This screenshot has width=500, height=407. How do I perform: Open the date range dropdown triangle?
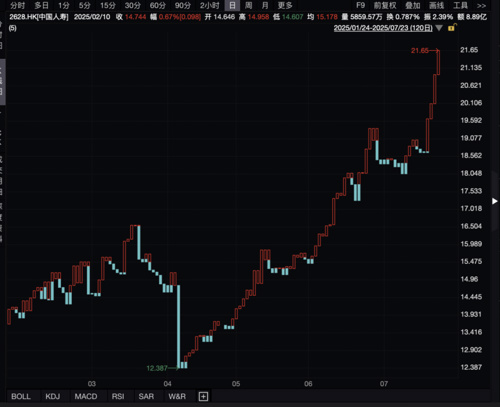click(439, 28)
